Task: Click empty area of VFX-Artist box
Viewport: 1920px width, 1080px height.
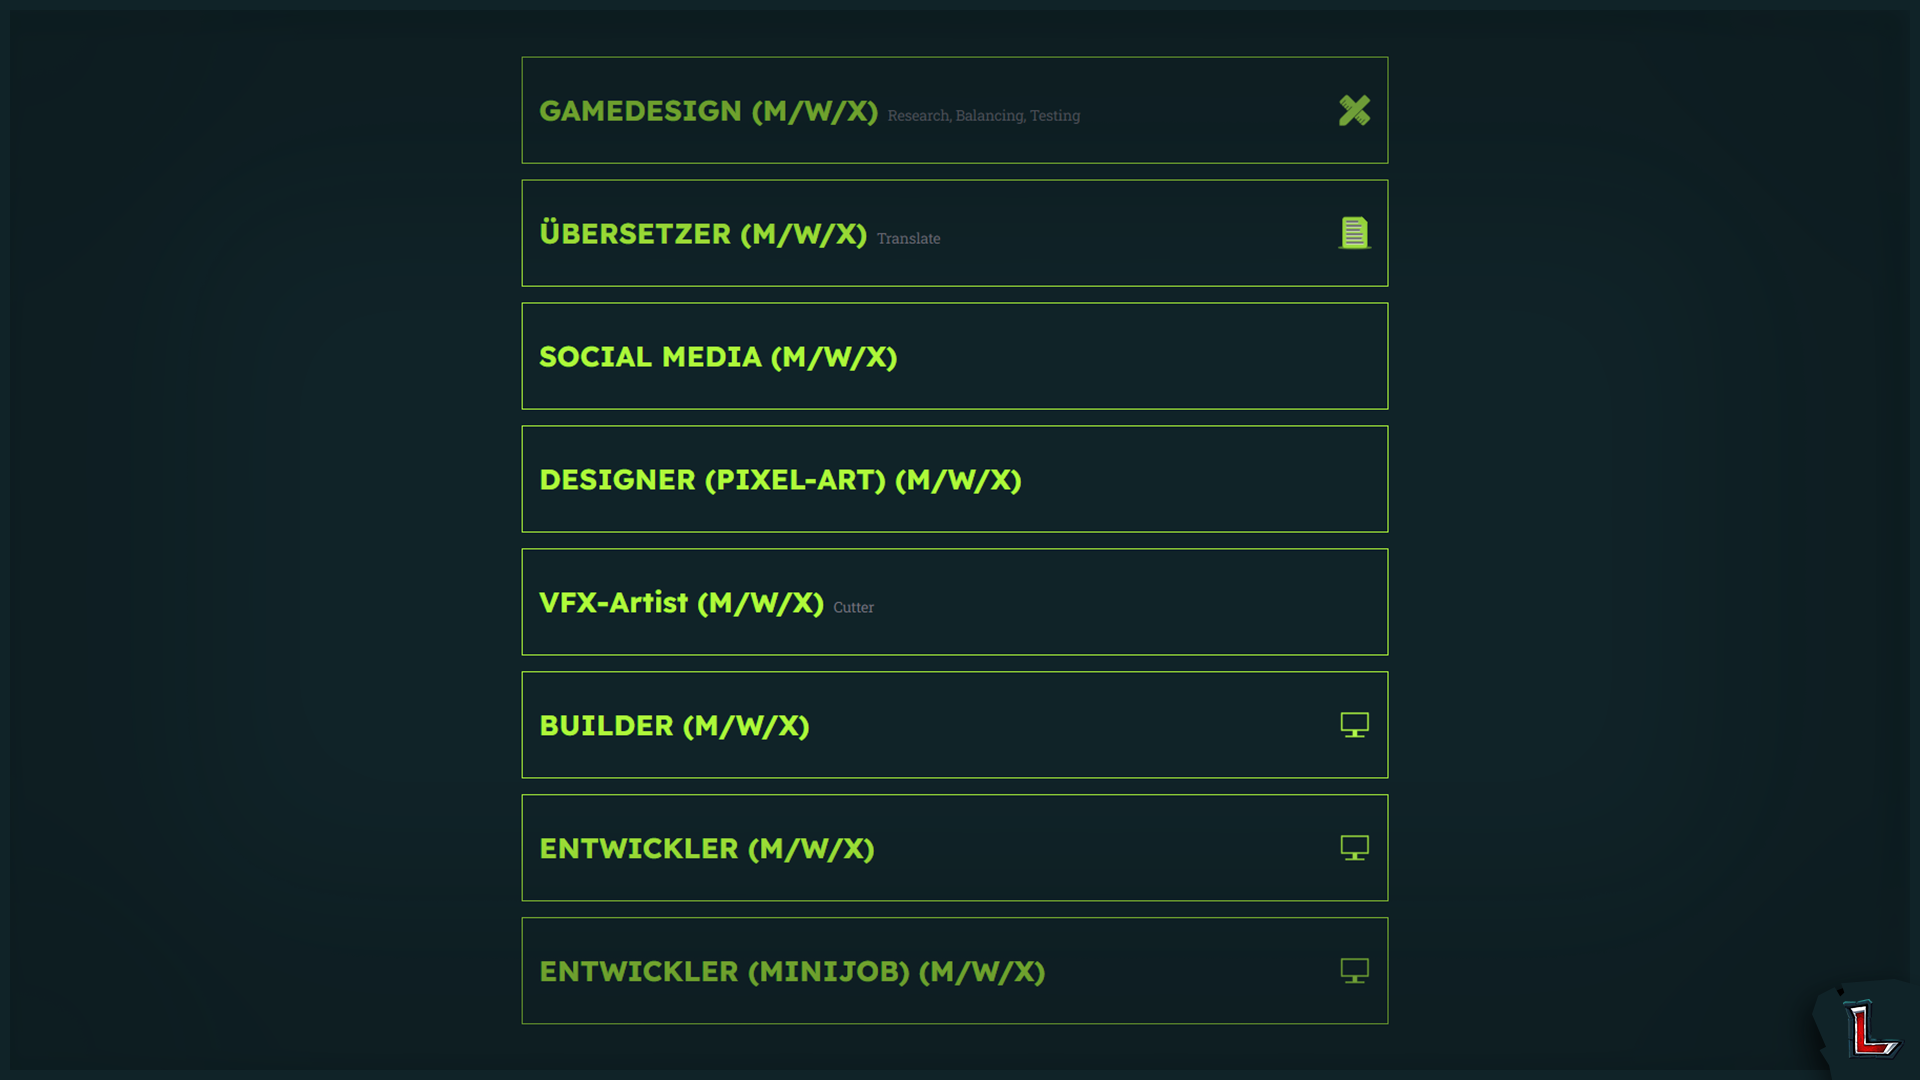Action: tap(1130, 602)
